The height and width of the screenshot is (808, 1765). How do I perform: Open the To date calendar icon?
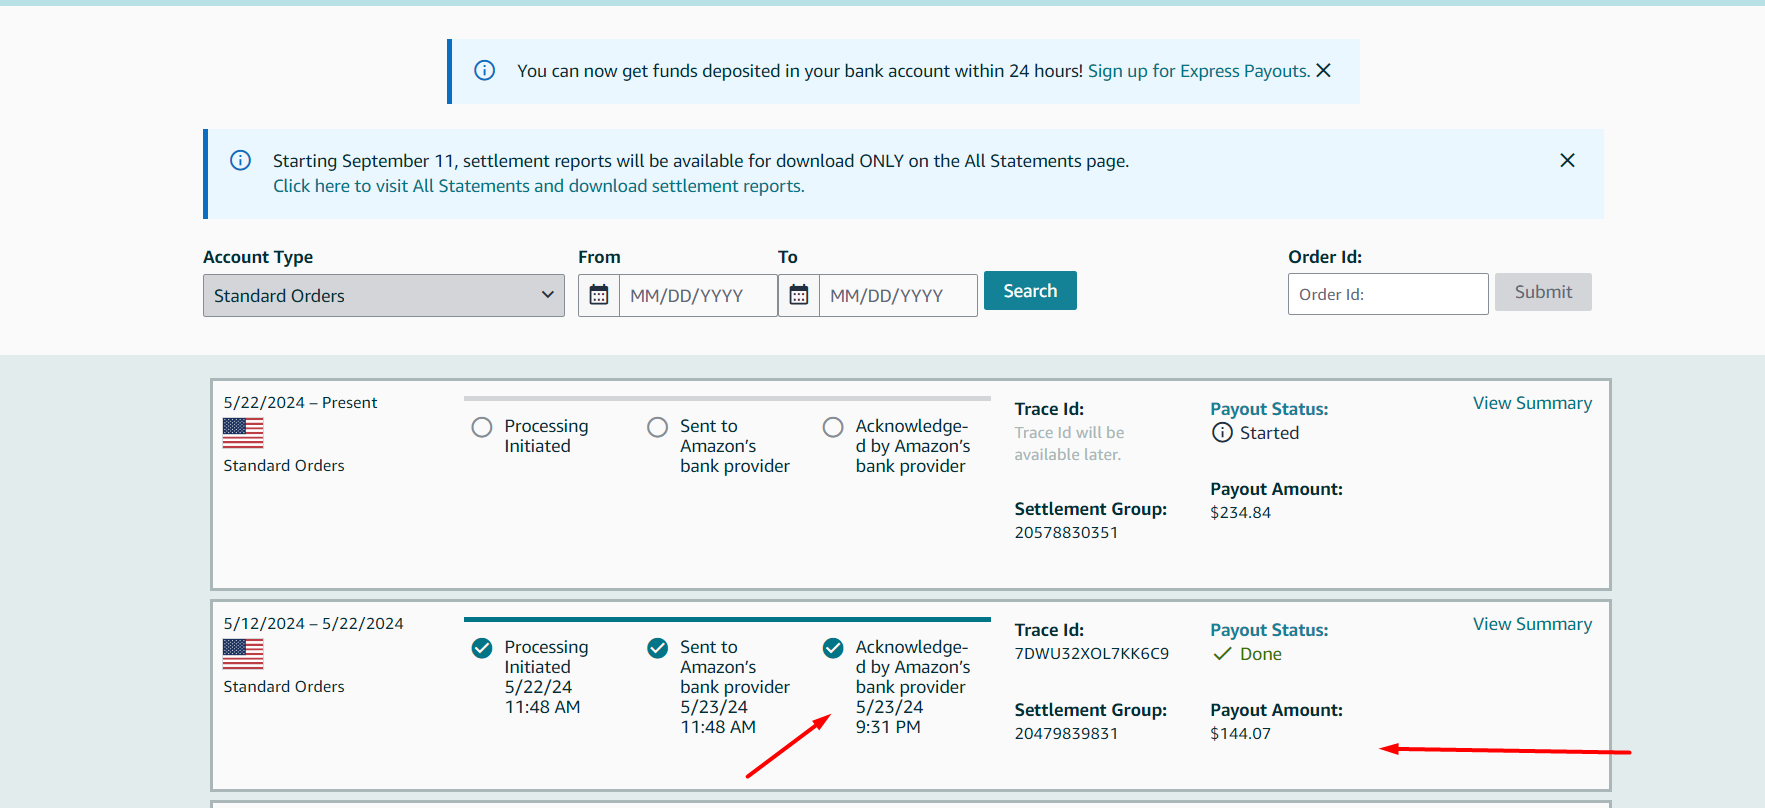[x=799, y=295]
